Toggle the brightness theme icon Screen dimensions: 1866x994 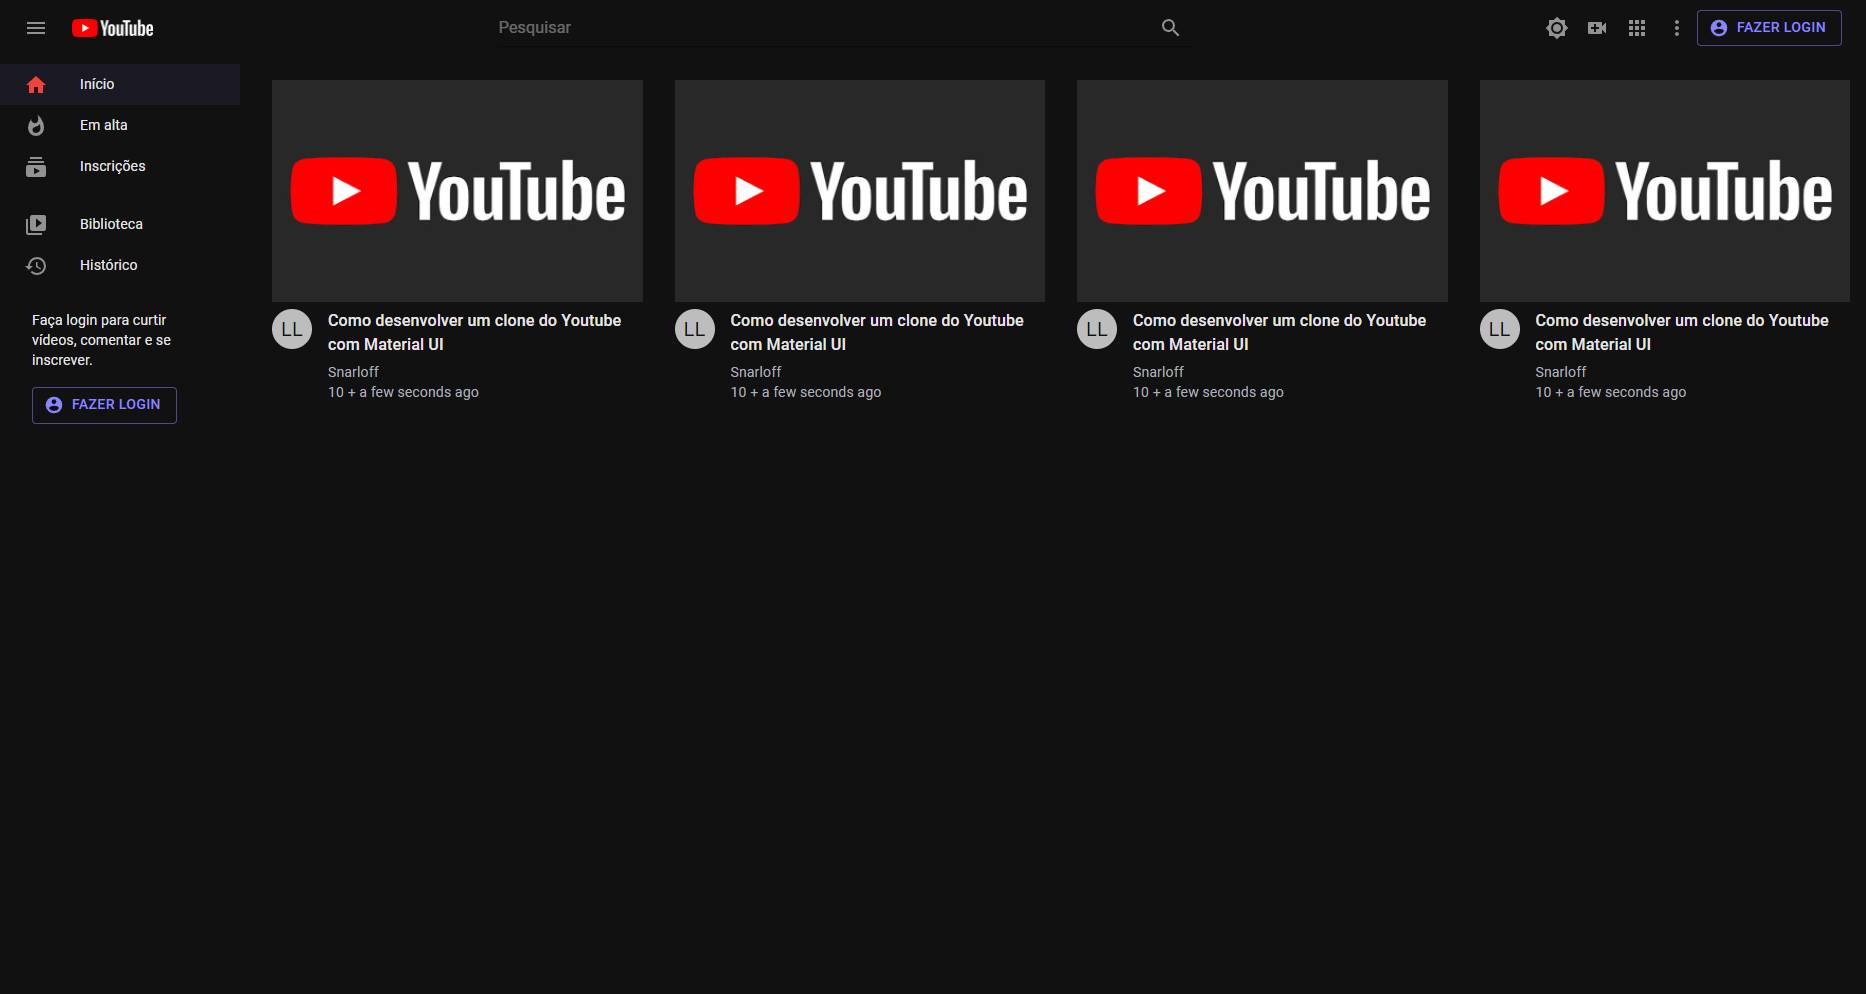[x=1557, y=28]
